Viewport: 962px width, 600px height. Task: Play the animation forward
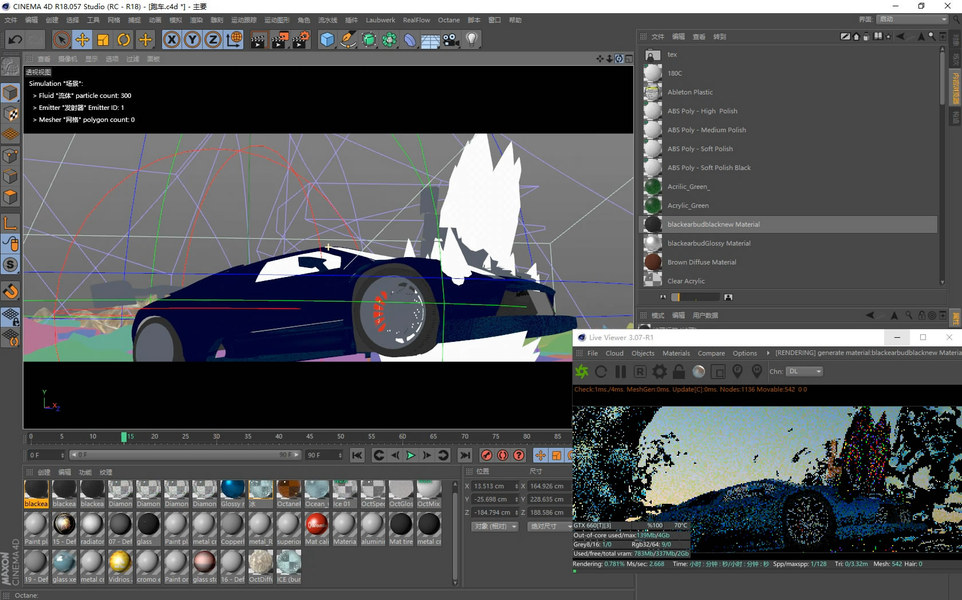click(x=411, y=455)
